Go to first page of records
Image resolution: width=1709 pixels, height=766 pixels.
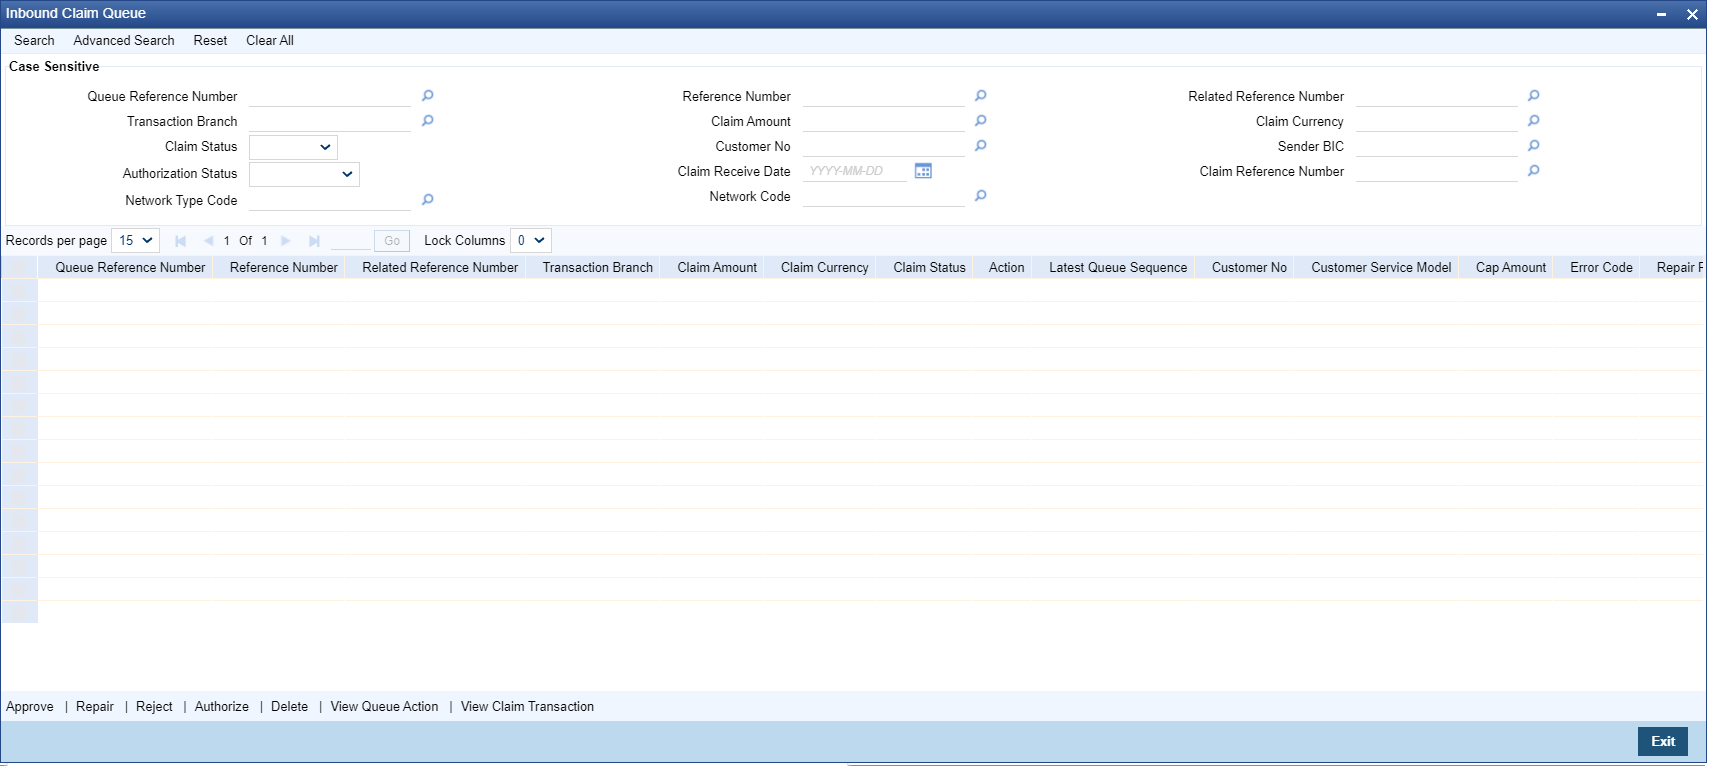[180, 241]
